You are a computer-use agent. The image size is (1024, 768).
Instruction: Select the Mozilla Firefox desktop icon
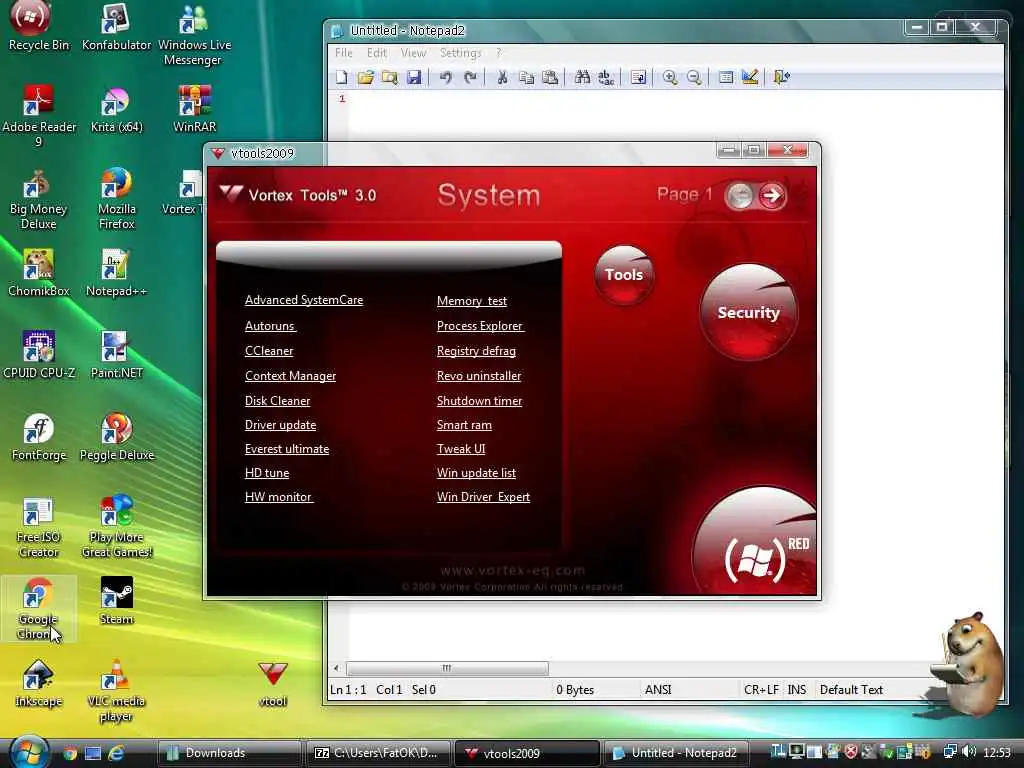[117, 199]
